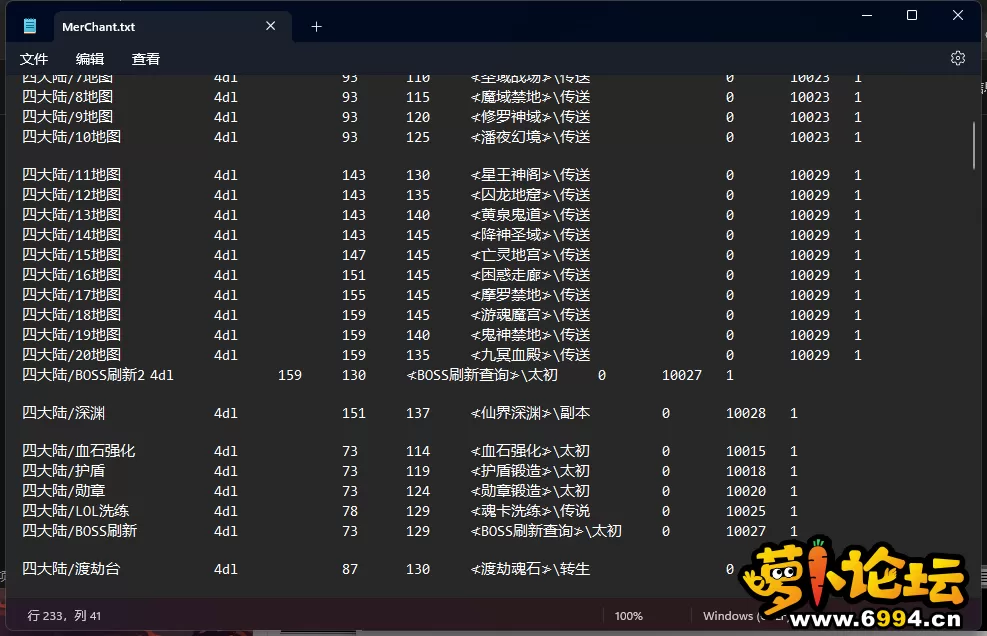
Task: Add a new tab with plus icon
Action: pyautogui.click(x=317, y=27)
